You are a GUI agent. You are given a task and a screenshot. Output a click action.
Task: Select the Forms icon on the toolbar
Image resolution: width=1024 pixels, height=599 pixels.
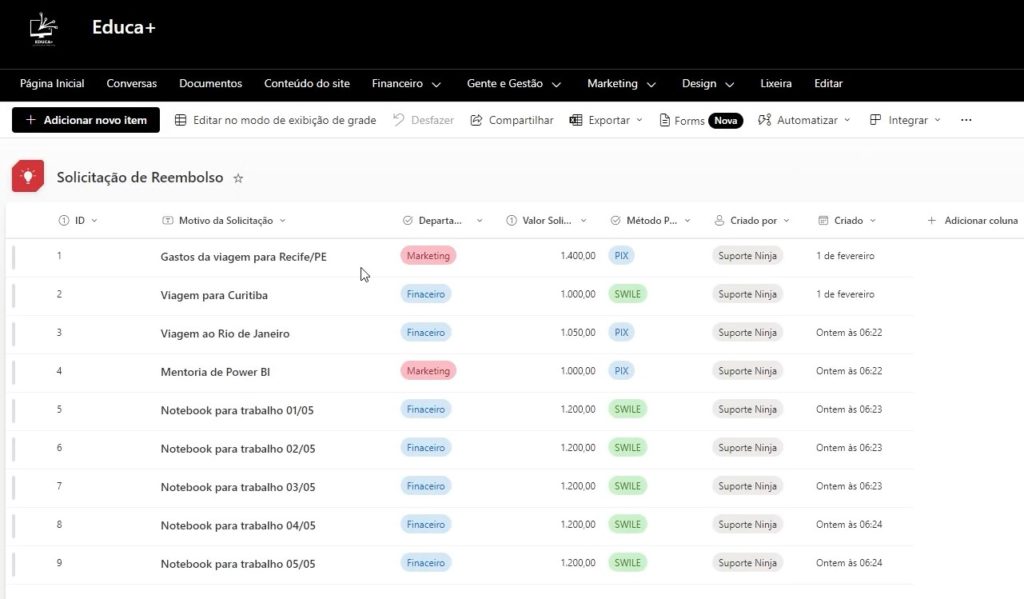coord(662,119)
